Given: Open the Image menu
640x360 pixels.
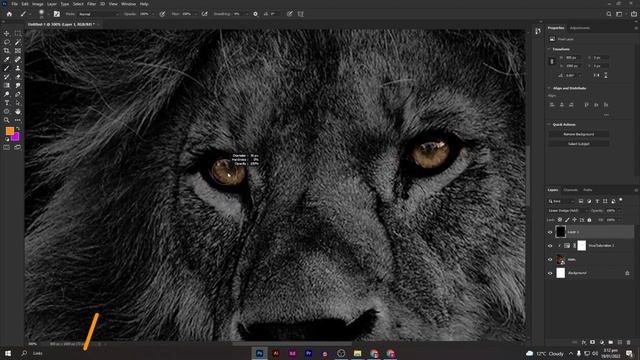Looking at the screenshot, I should pyautogui.click(x=38, y=4).
